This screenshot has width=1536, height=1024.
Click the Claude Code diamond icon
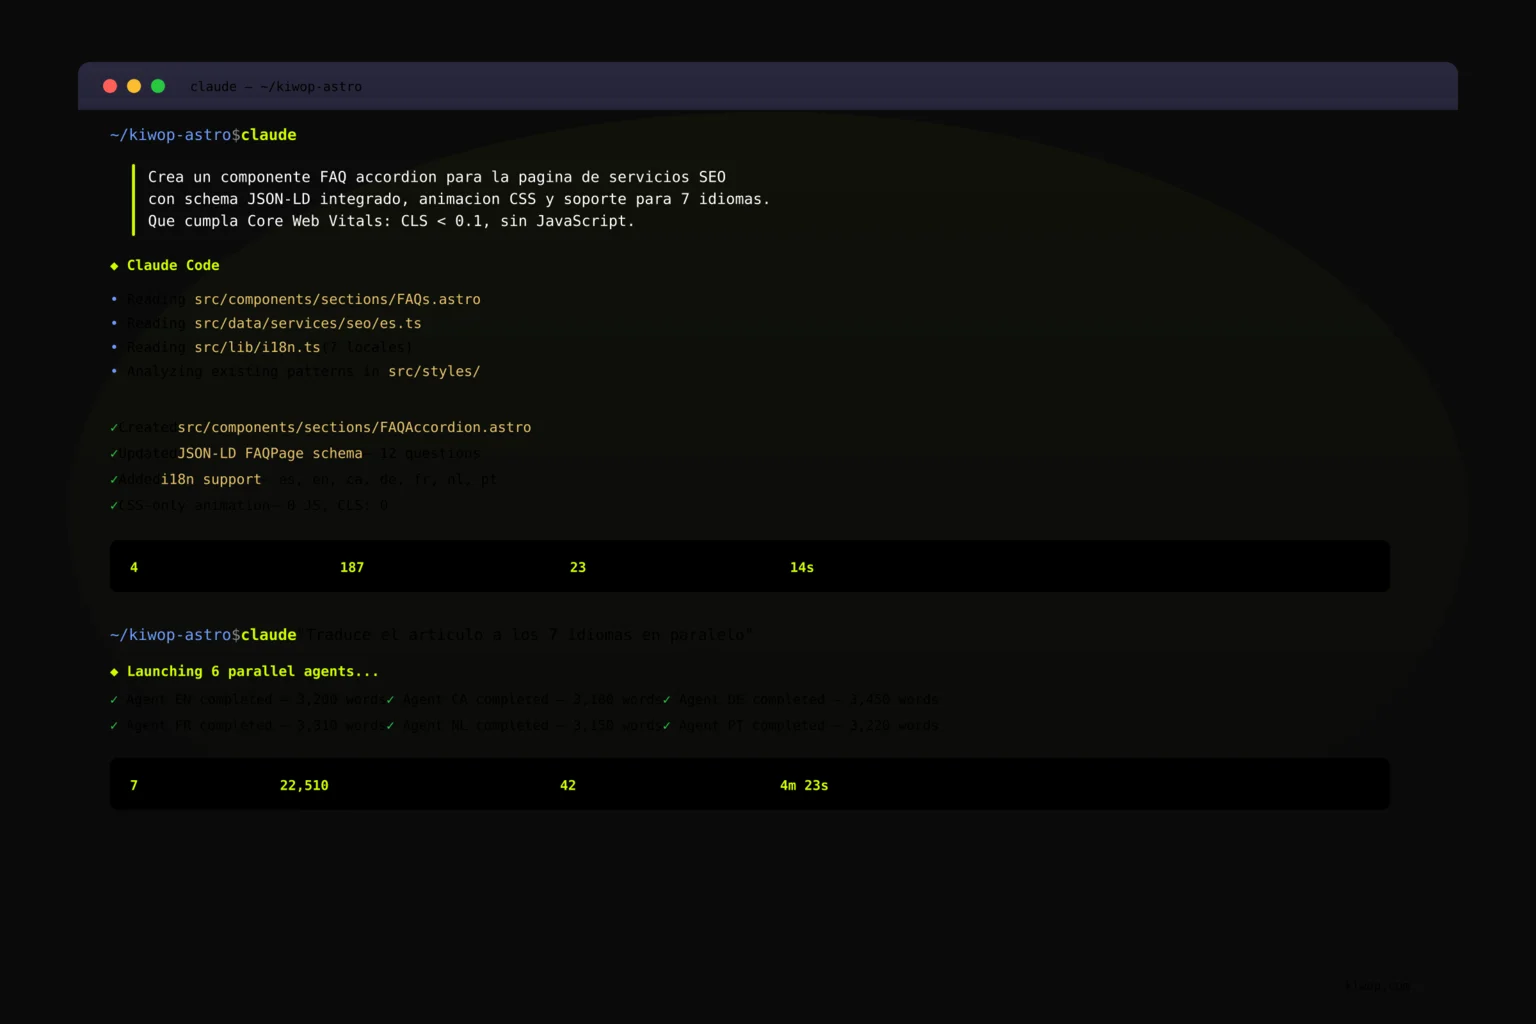(115, 265)
